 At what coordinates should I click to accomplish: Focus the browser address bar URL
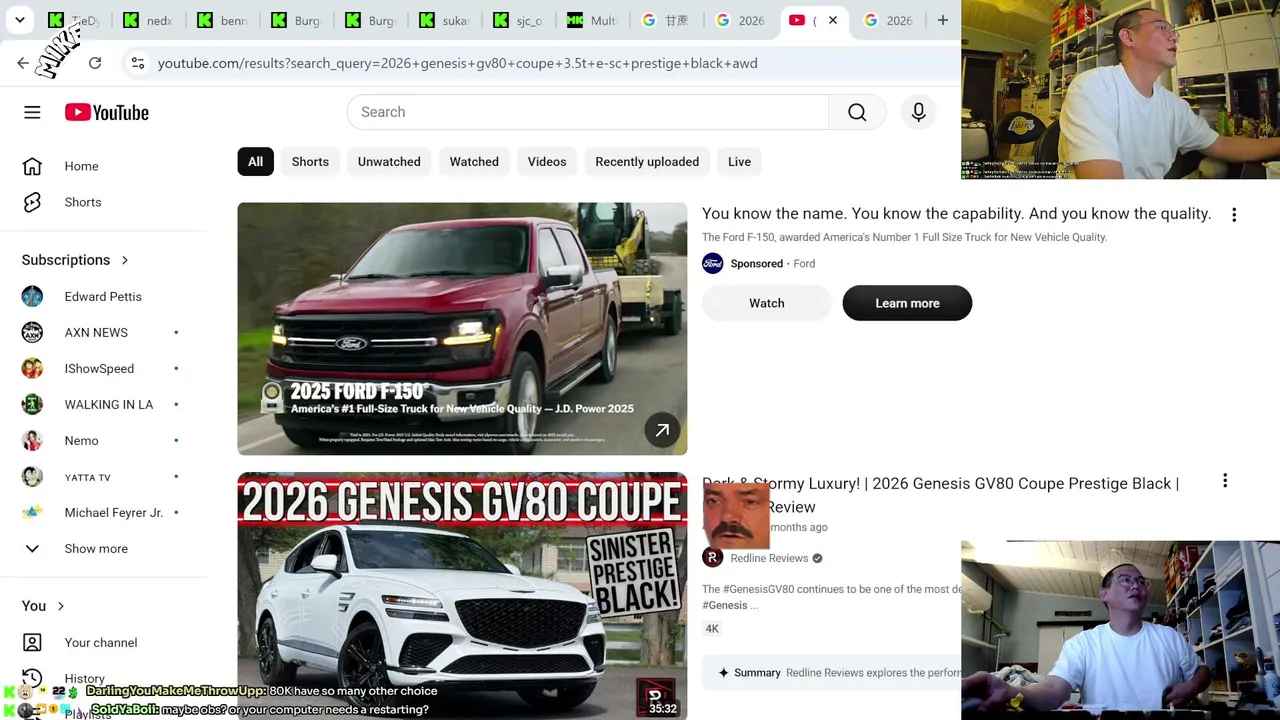point(457,63)
